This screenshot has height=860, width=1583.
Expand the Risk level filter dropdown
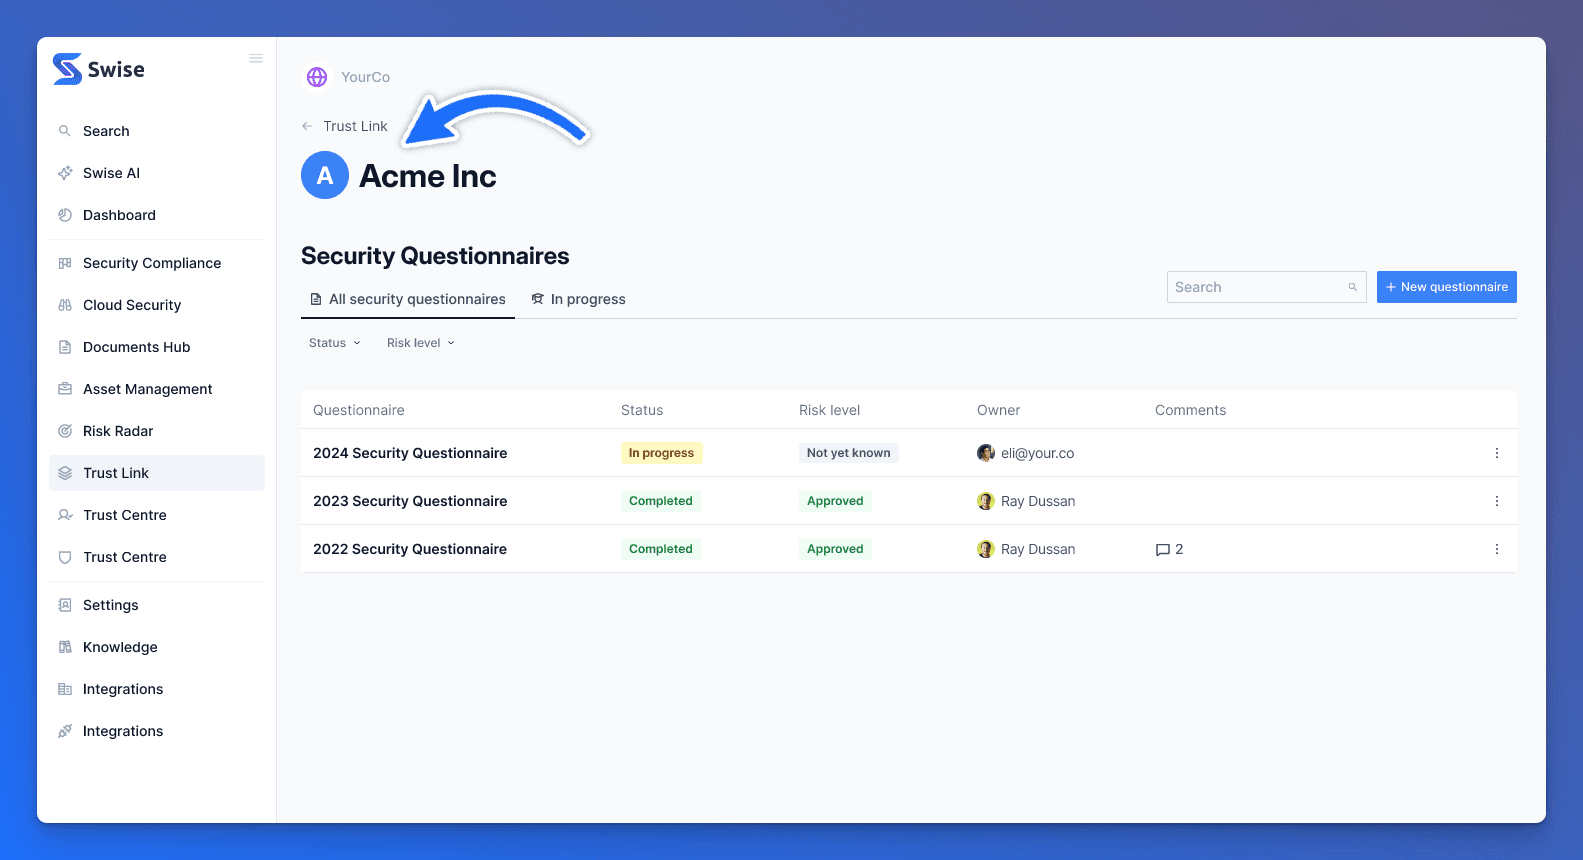421,343
